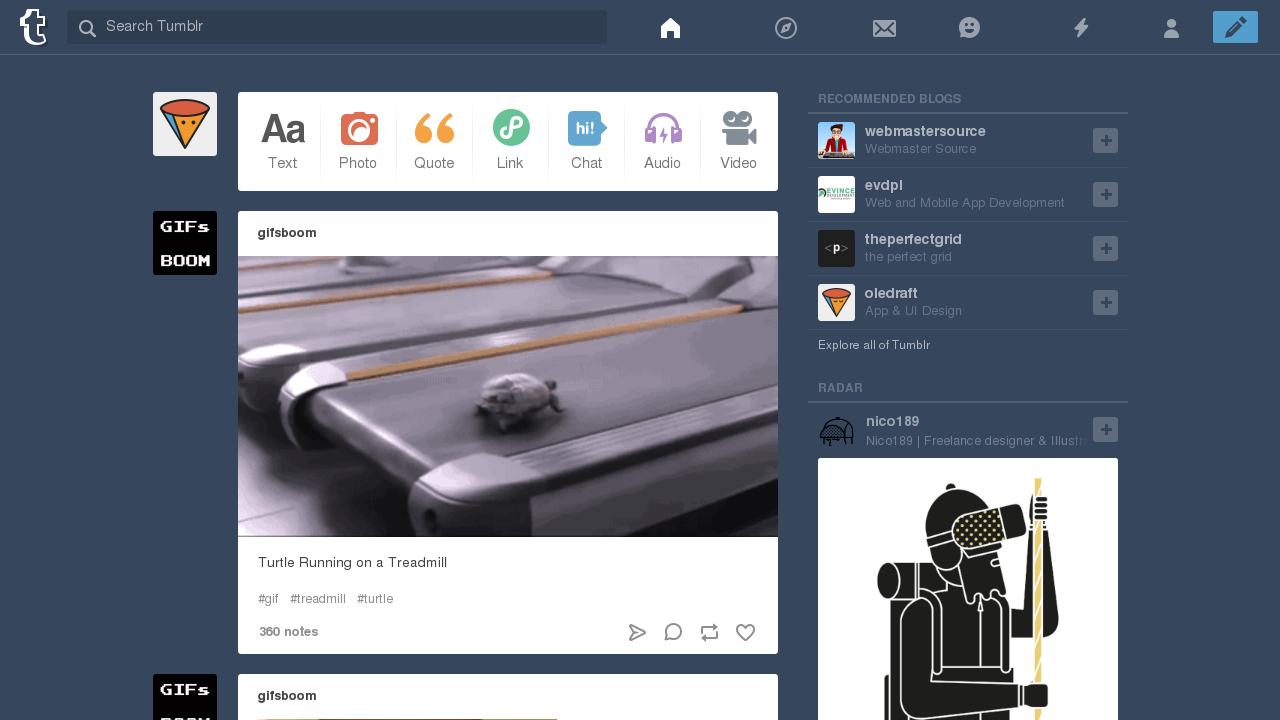The image size is (1280, 720).
Task: Go to the Home dashboard icon
Action: coord(671,28)
